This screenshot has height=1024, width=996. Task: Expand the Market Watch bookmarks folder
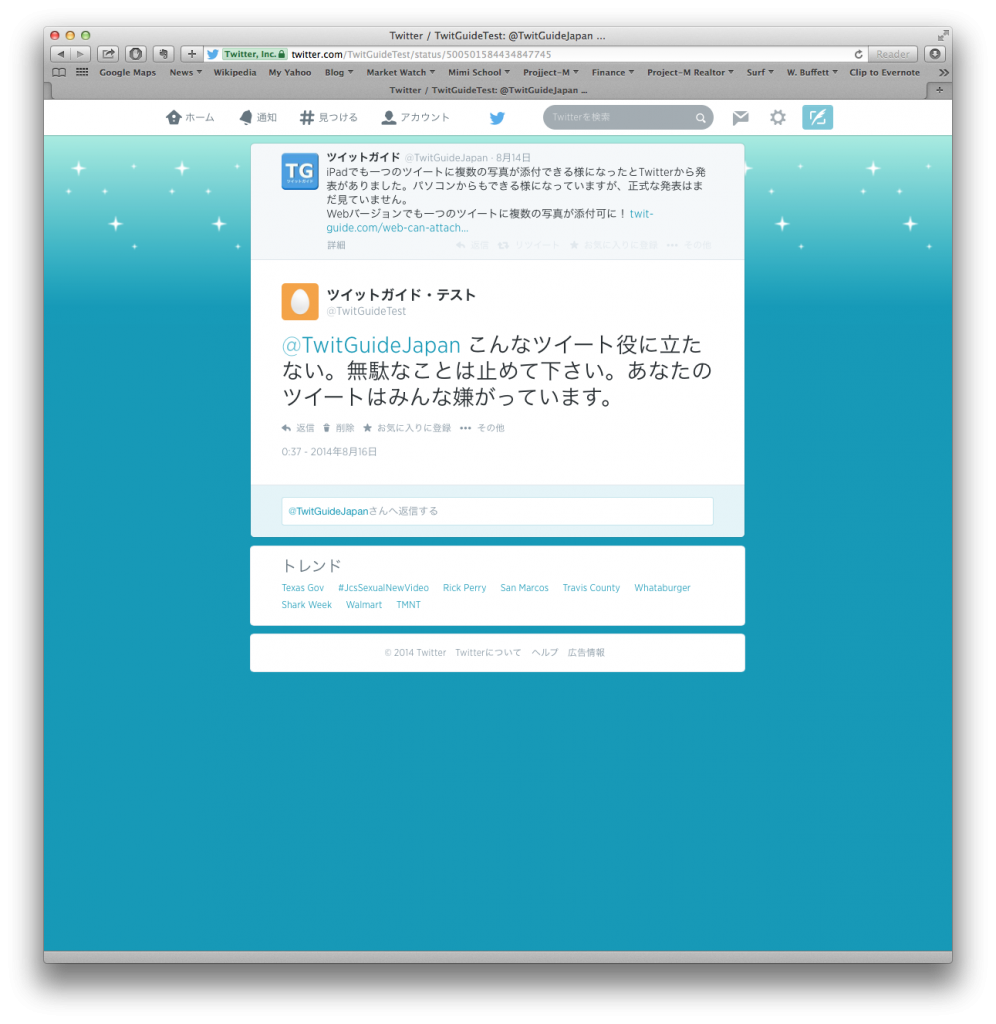(400, 72)
